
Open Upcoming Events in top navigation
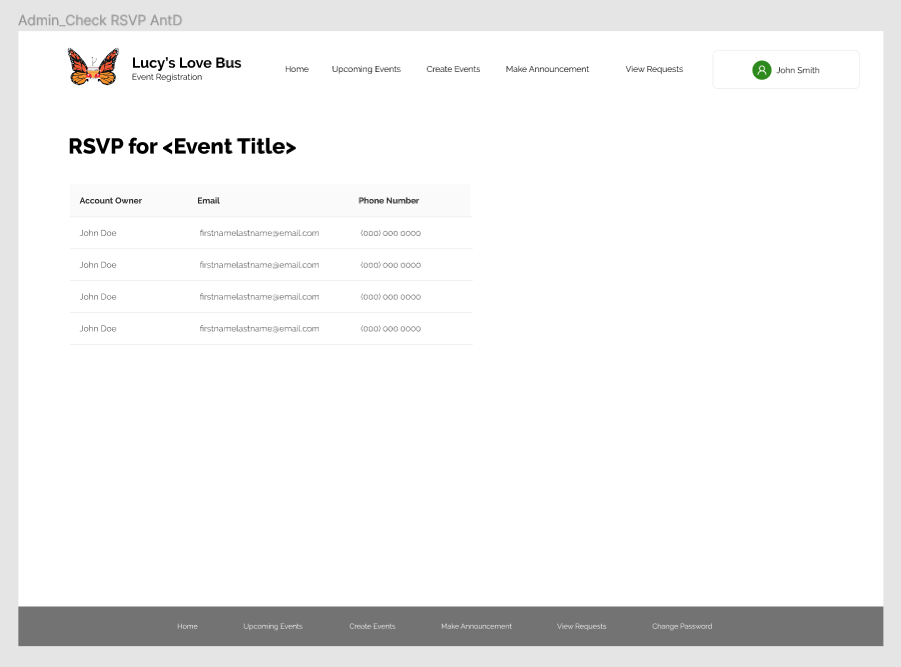[366, 69]
